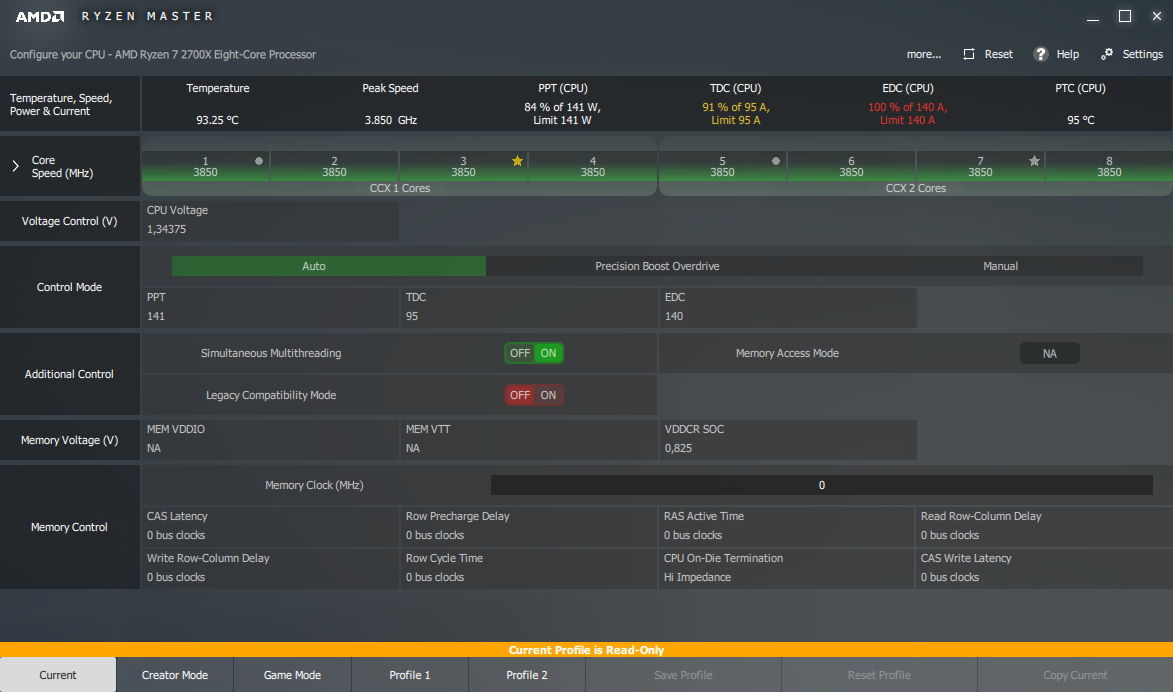The width and height of the screenshot is (1173, 692).
Task: Click the Reset square icon
Action: (x=969, y=54)
